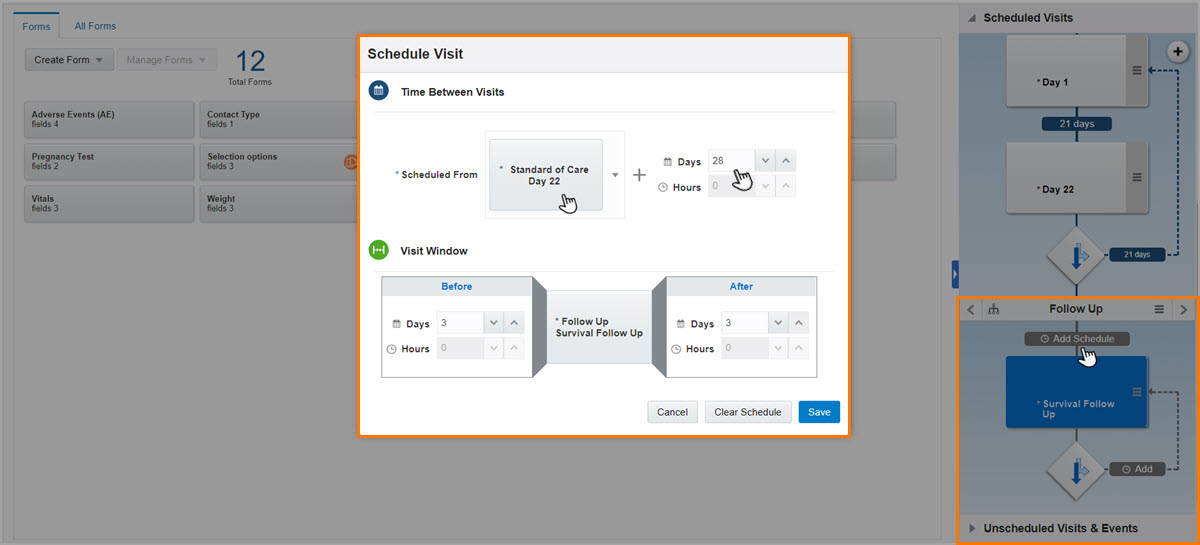The image size is (1200, 545).
Task: Go to previous branch using the left arrow
Action: coord(971,310)
